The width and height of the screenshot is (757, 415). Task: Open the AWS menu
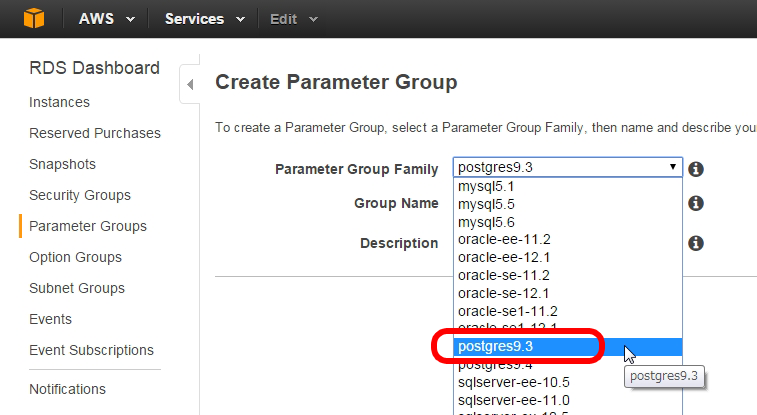click(107, 19)
